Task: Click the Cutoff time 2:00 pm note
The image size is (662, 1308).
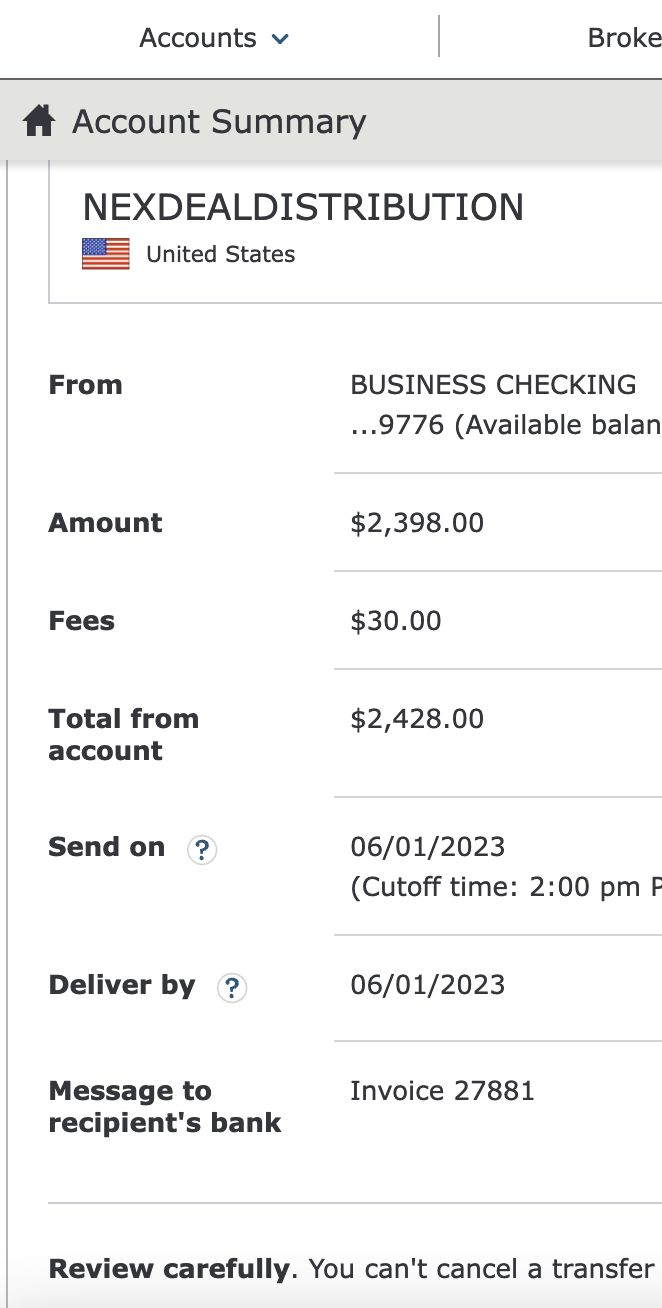Action: click(505, 888)
